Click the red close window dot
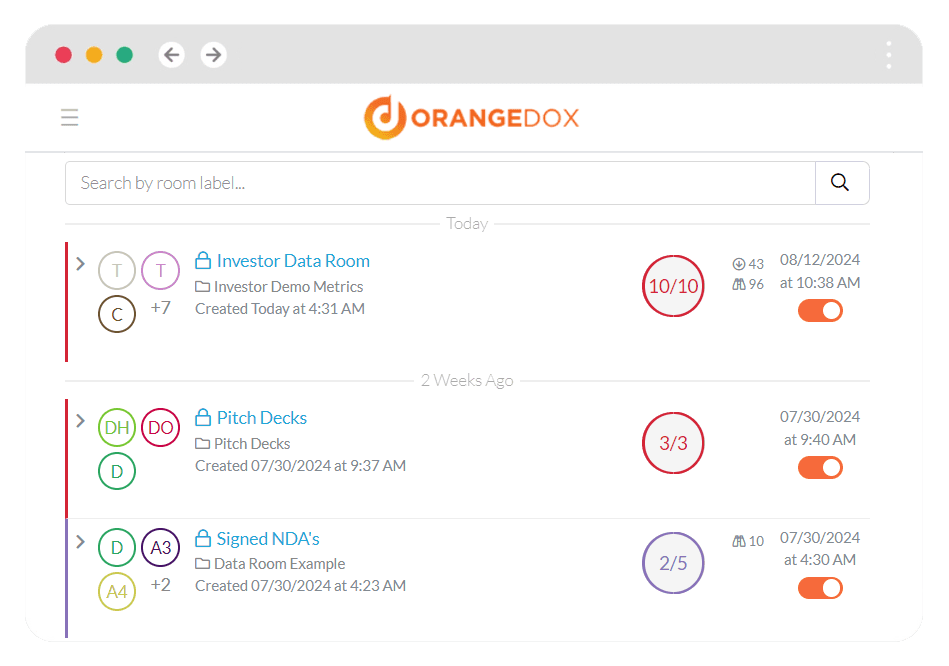The height and width of the screenshot is (666, 949). pyautogui.click(x=64, y=55)
